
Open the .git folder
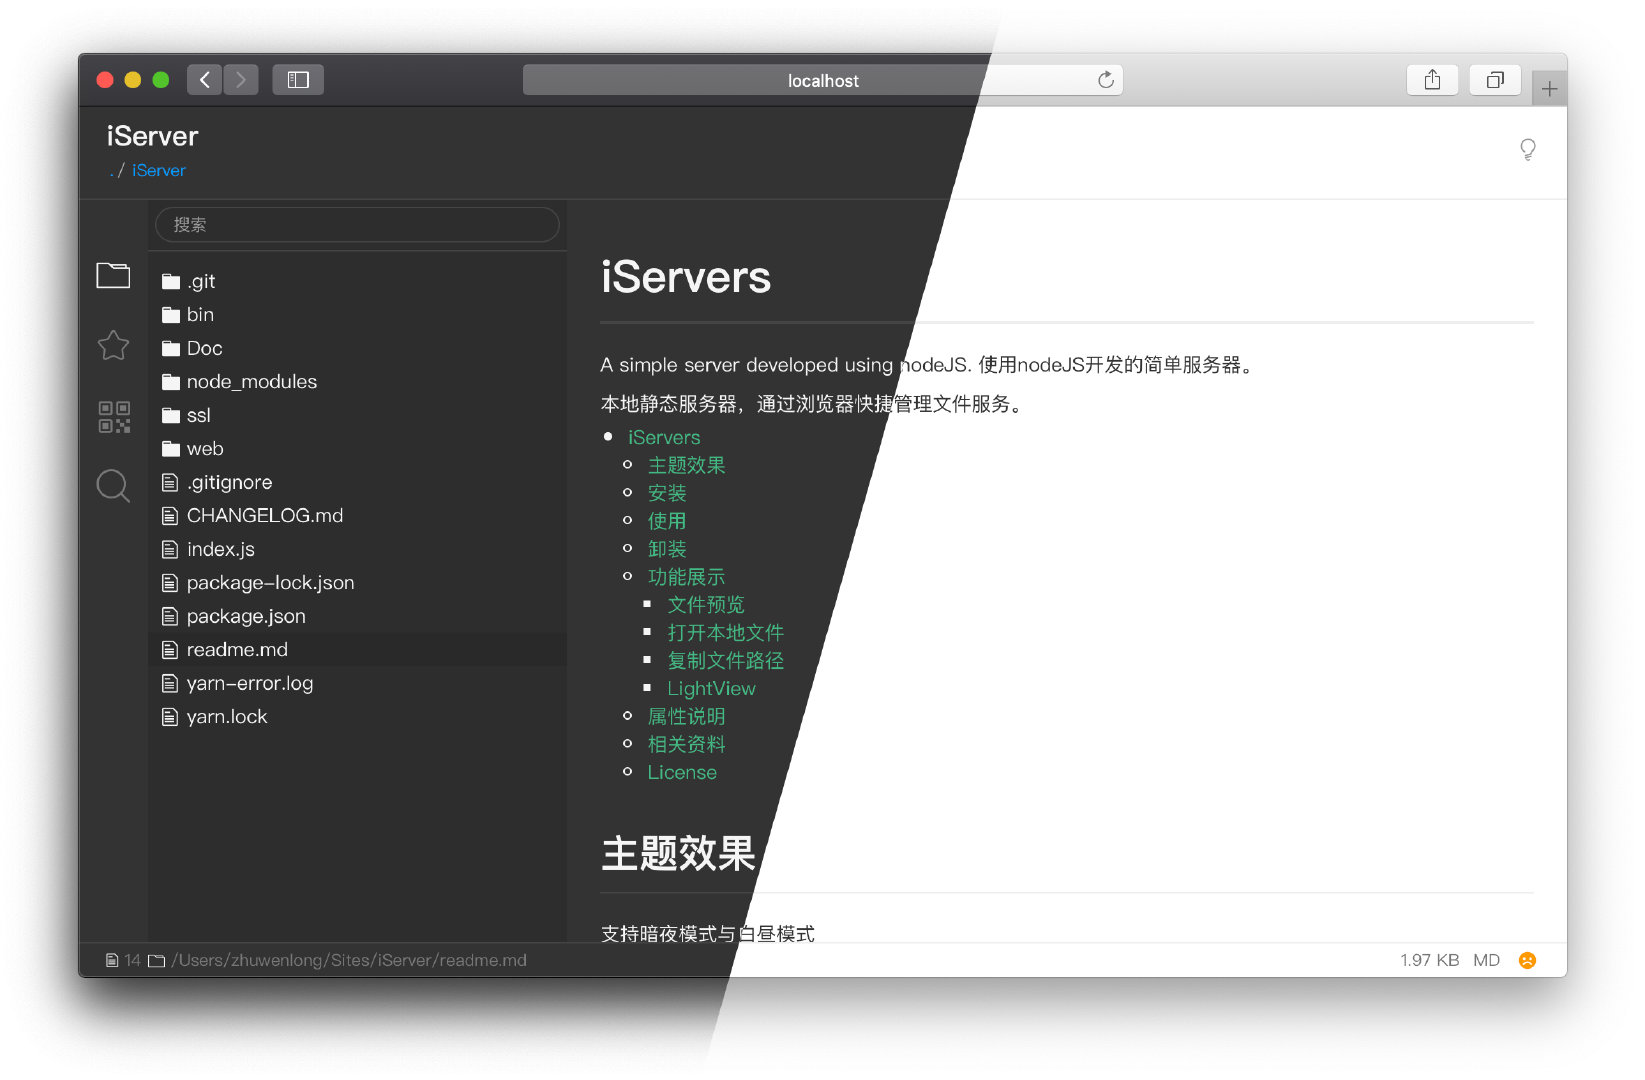357,281
